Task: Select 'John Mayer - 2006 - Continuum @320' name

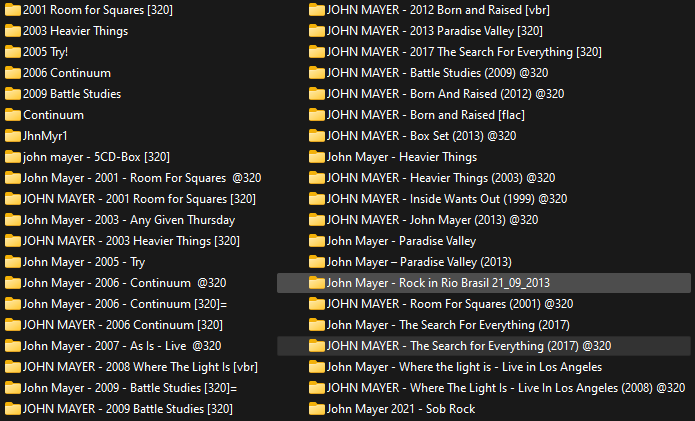Action: 125,283
